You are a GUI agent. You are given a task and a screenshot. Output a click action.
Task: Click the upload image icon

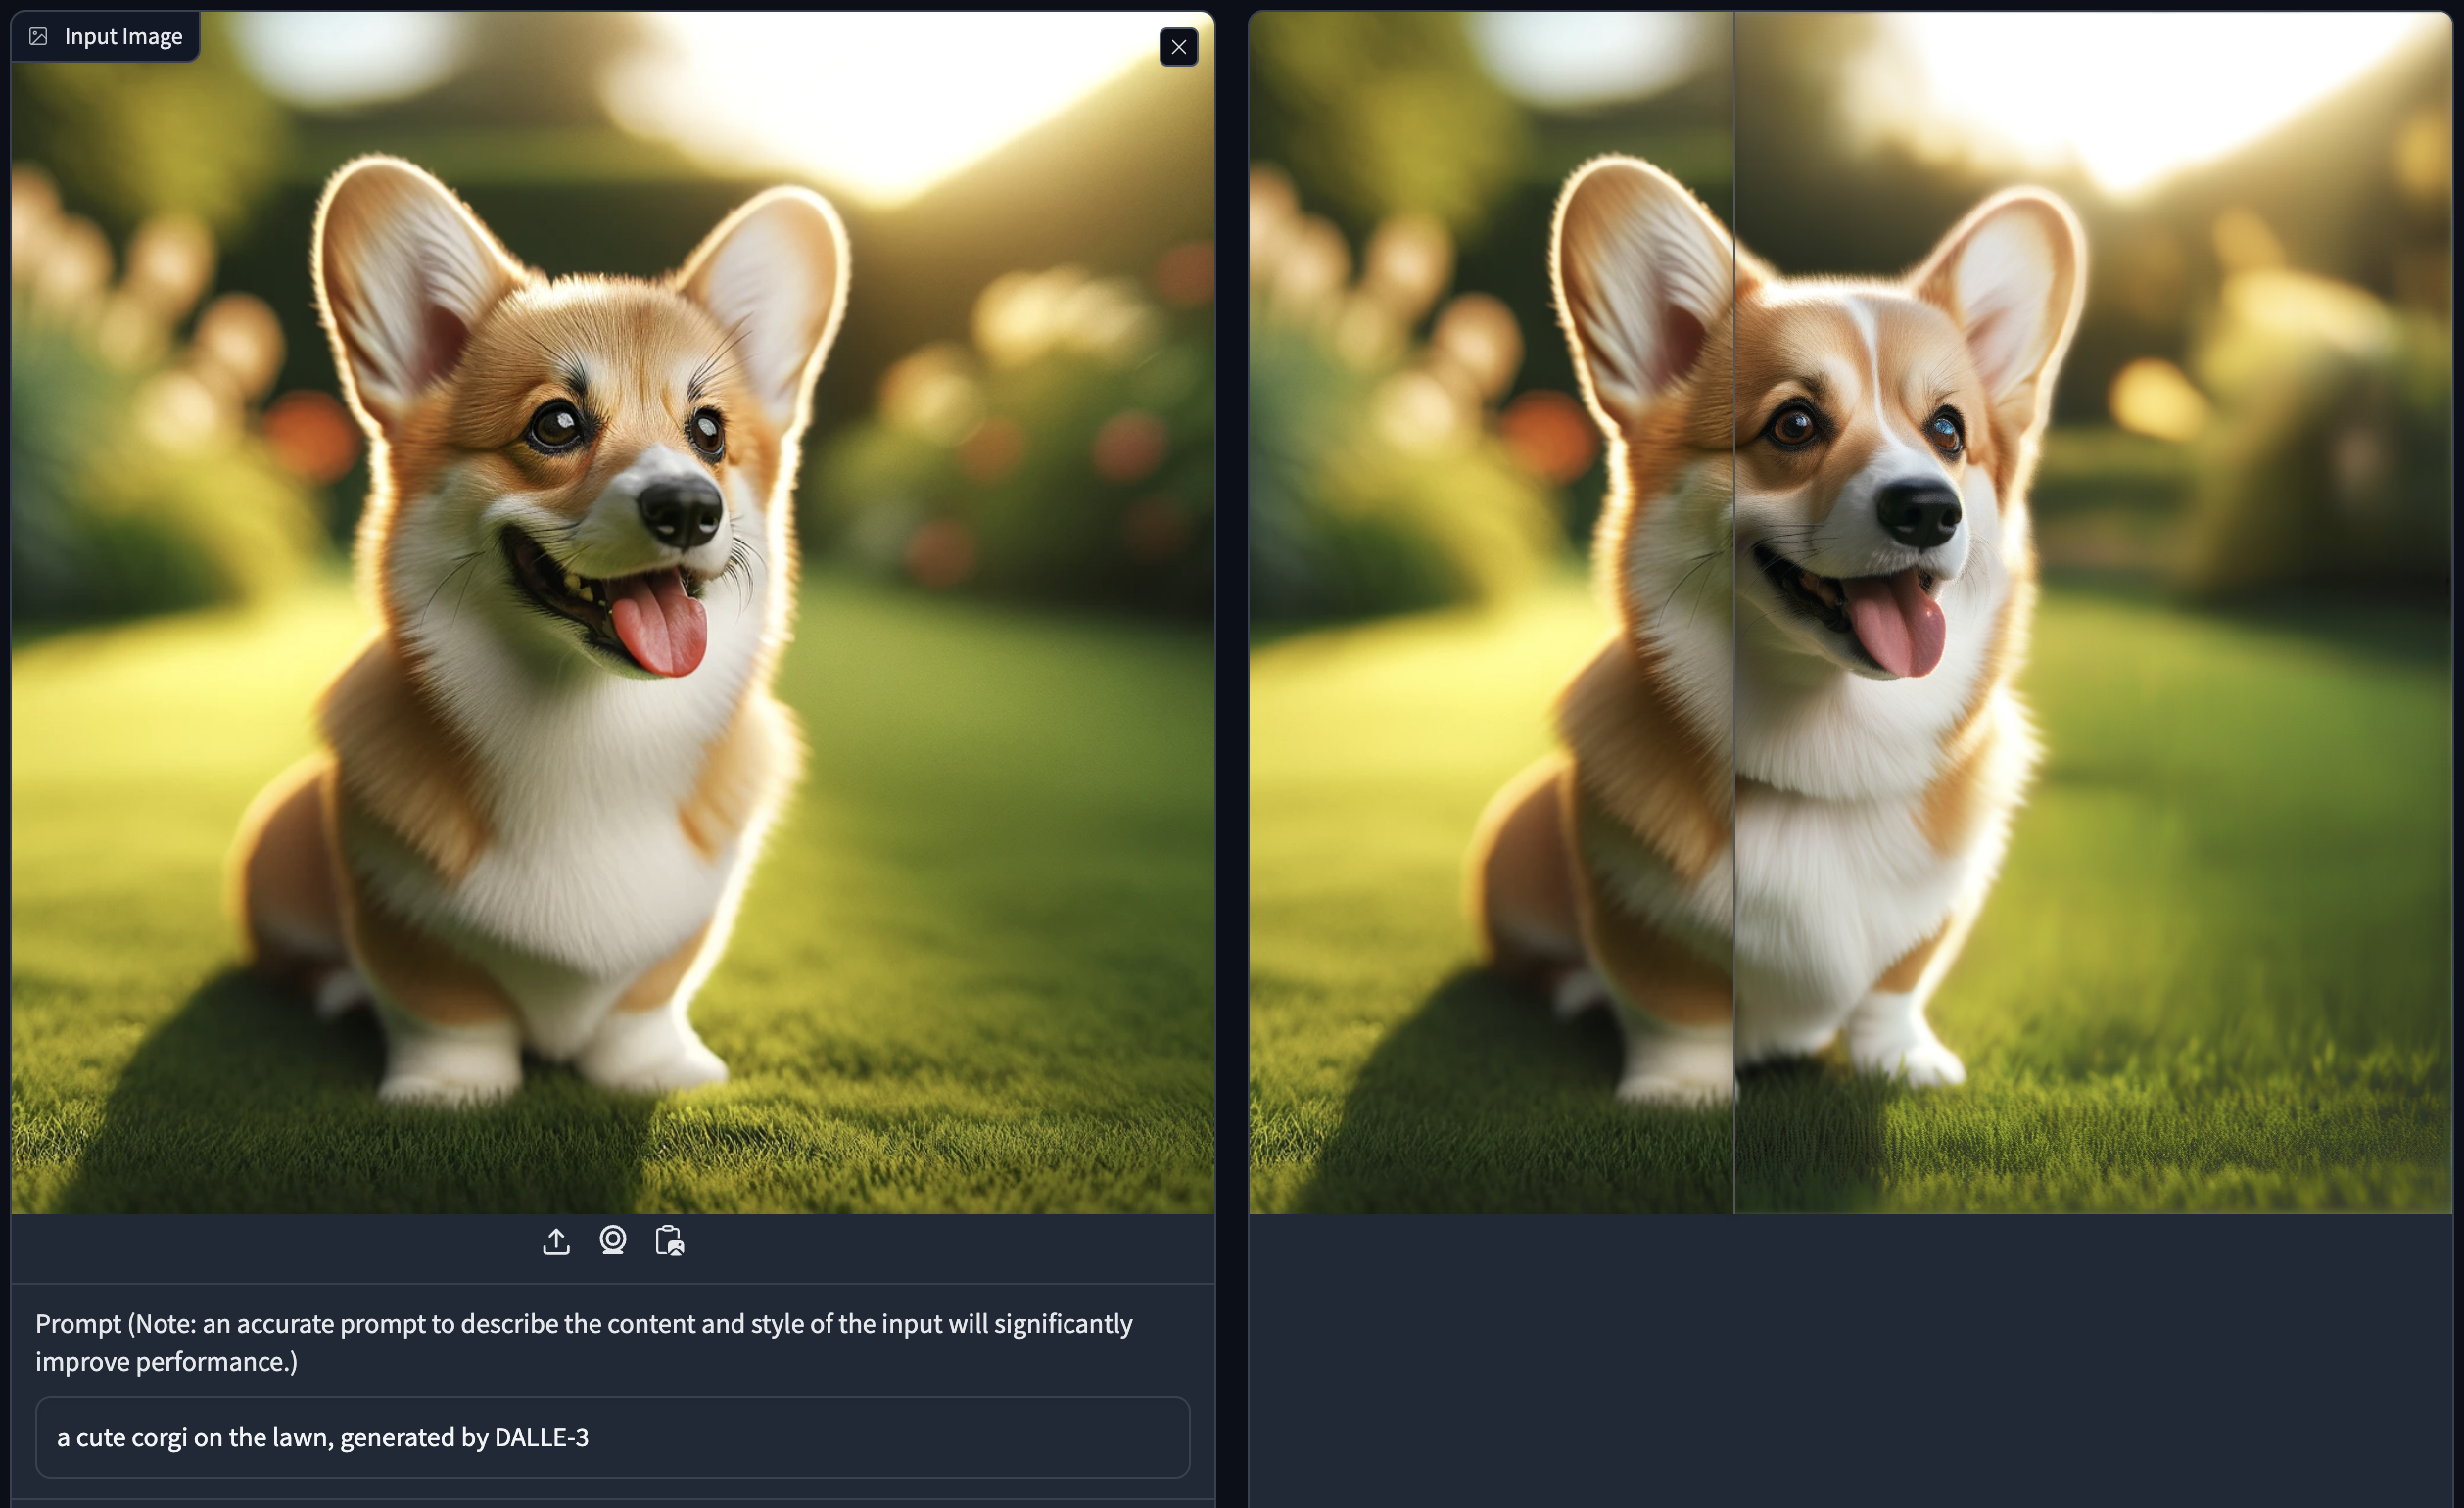[556, 1241]
